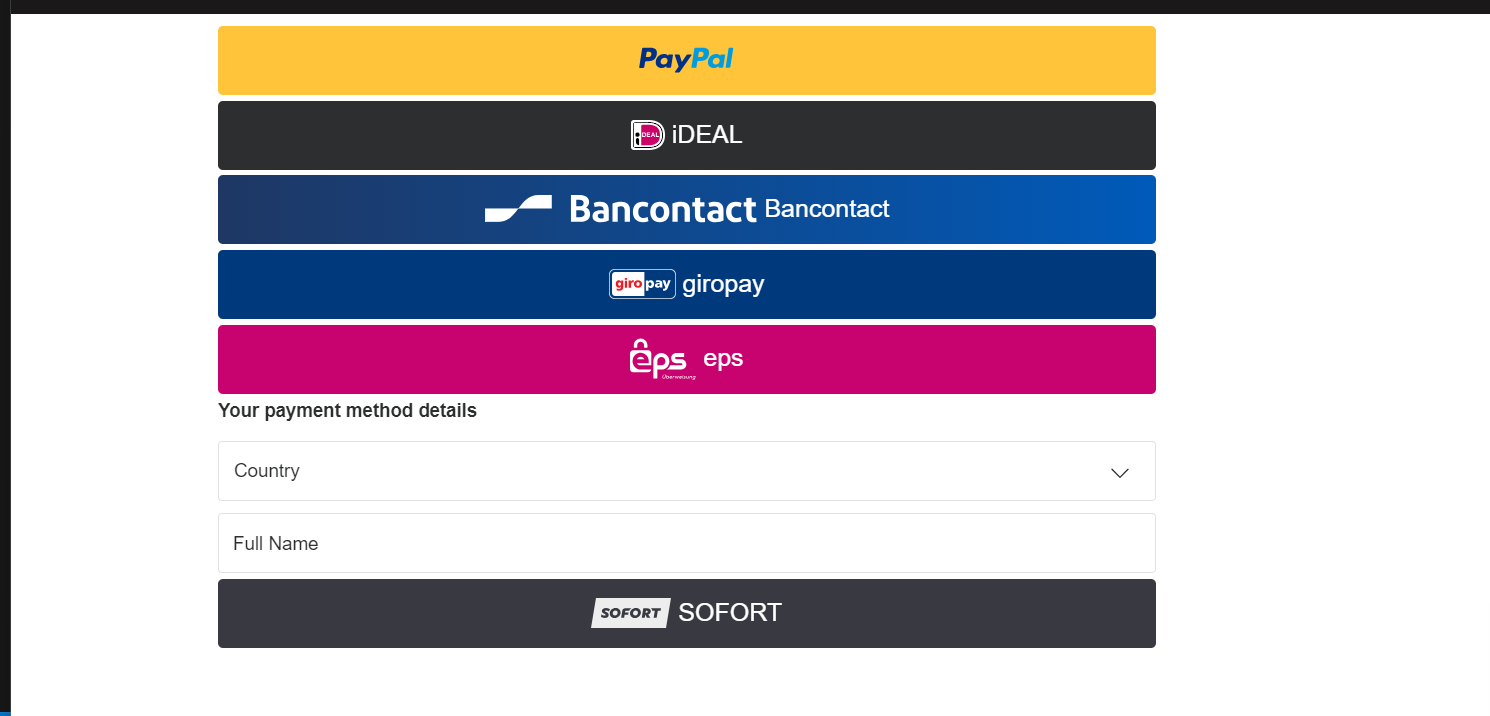Click the giropay logo badge
This screenshot has height=716, width=1490.
coord(642,284)
